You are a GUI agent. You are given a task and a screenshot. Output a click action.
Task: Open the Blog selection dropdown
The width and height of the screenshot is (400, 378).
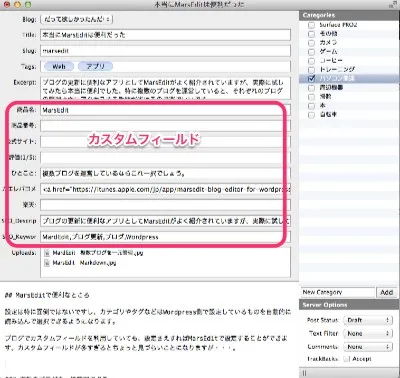pyautogui.click(x=77, y=19)
